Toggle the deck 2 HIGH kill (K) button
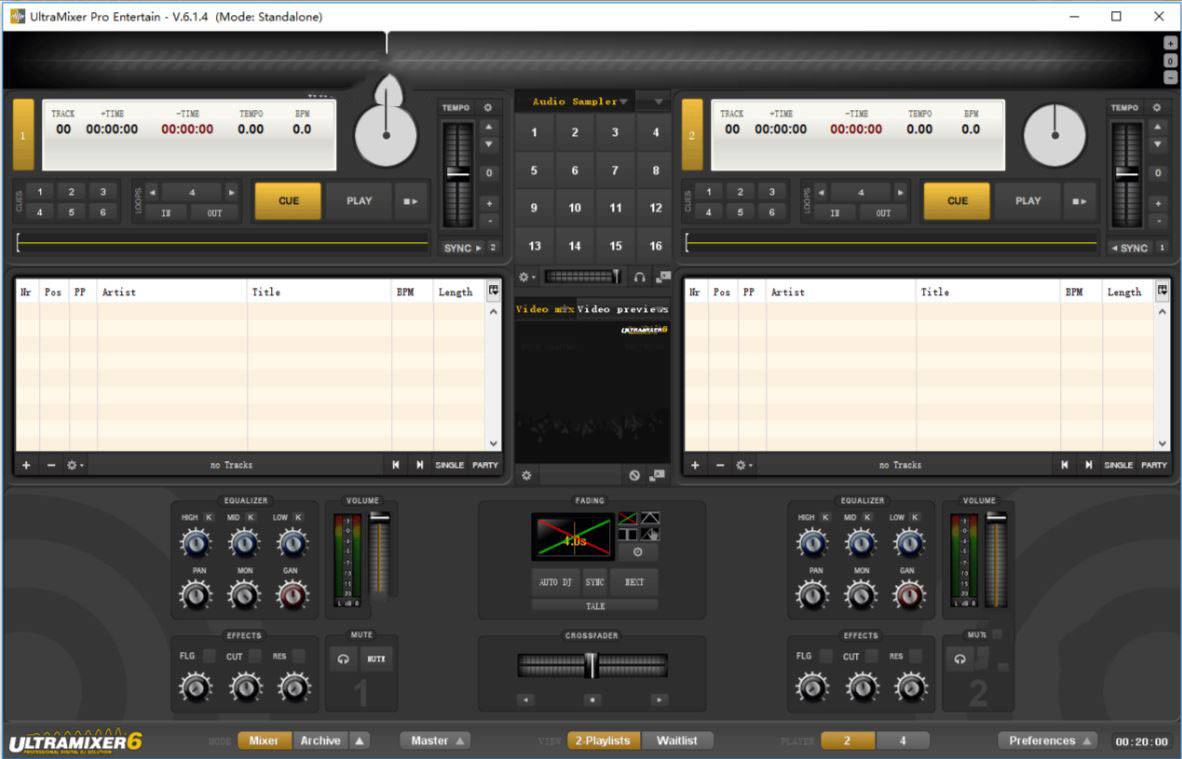 (825, 517)
